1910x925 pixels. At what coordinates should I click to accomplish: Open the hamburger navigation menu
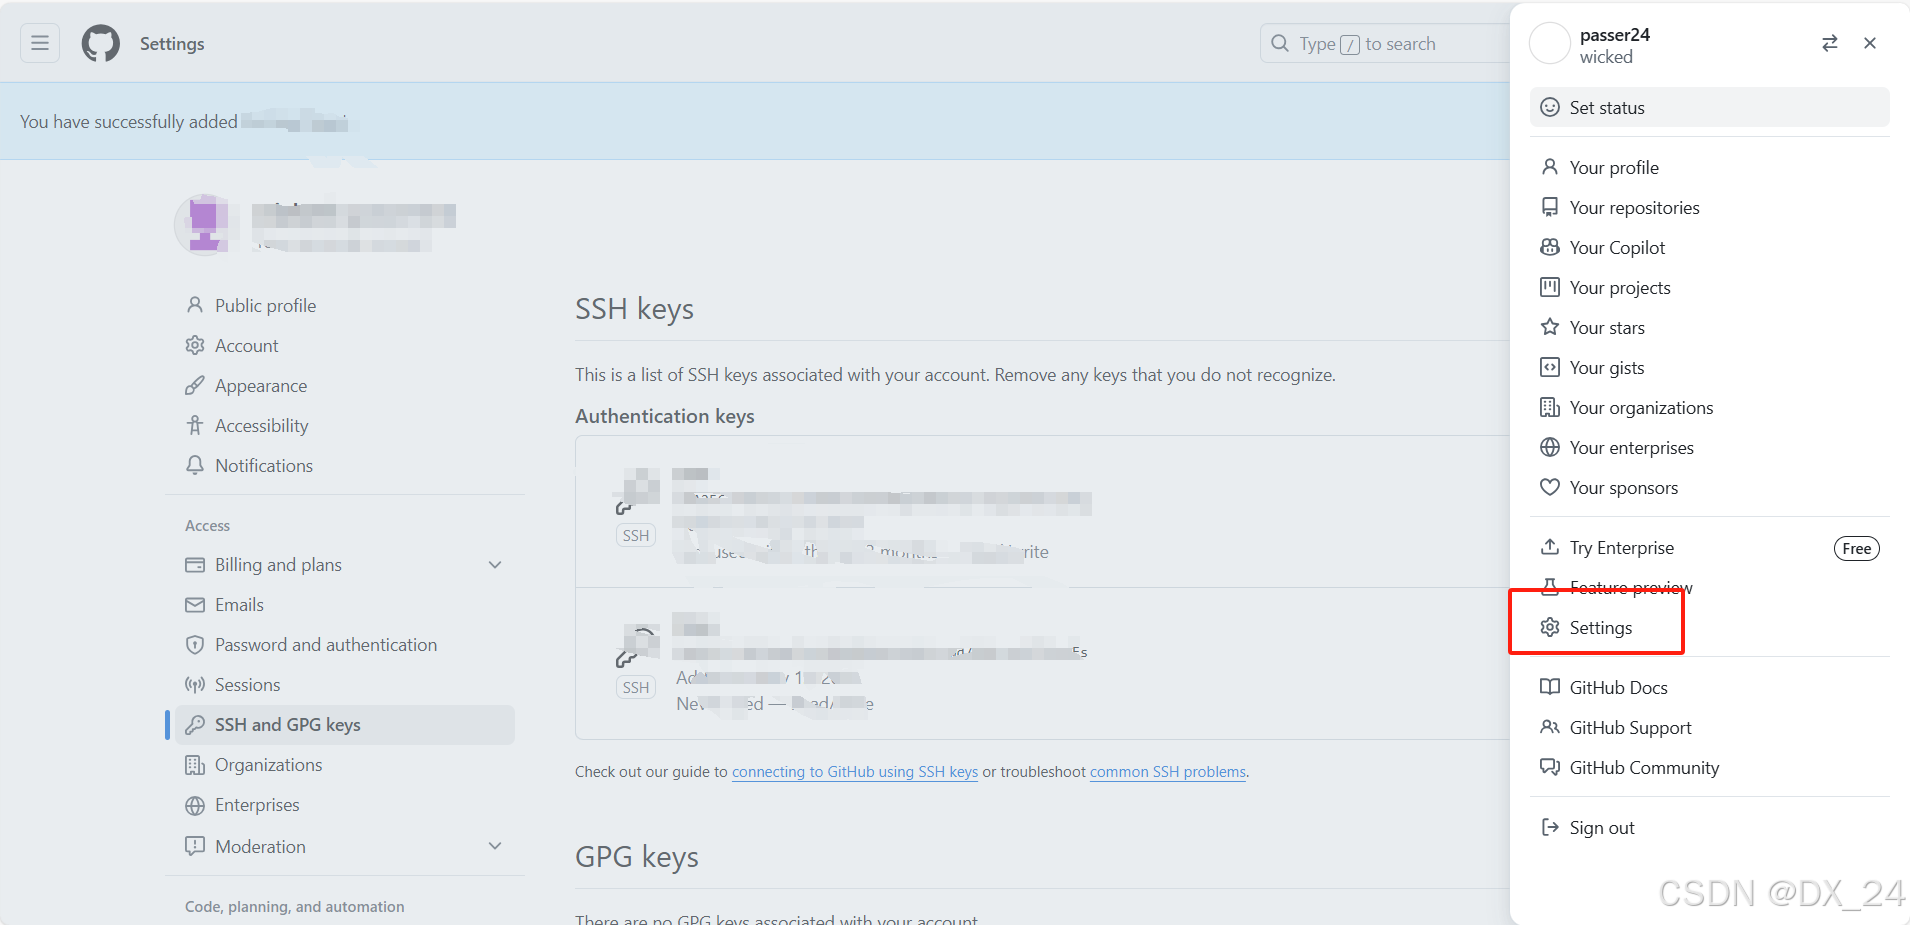(40, 43)
